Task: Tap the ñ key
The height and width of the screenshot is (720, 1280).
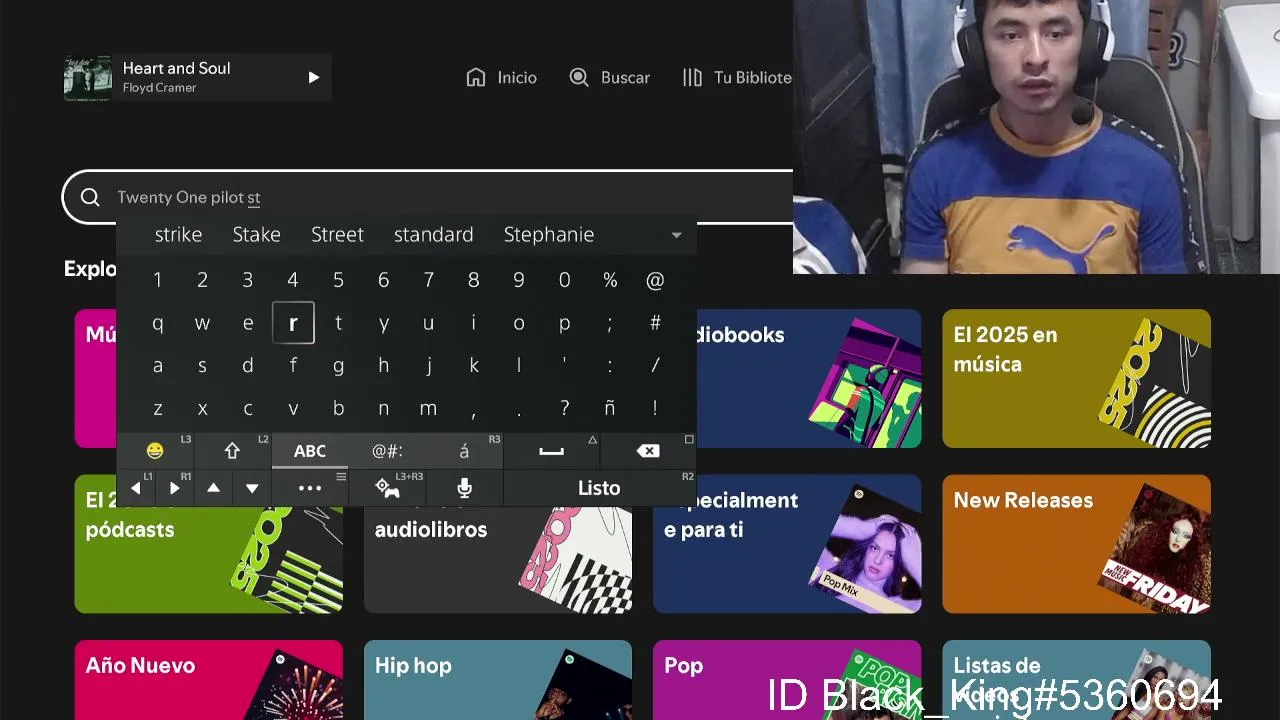Action: (x=610, y=408)
